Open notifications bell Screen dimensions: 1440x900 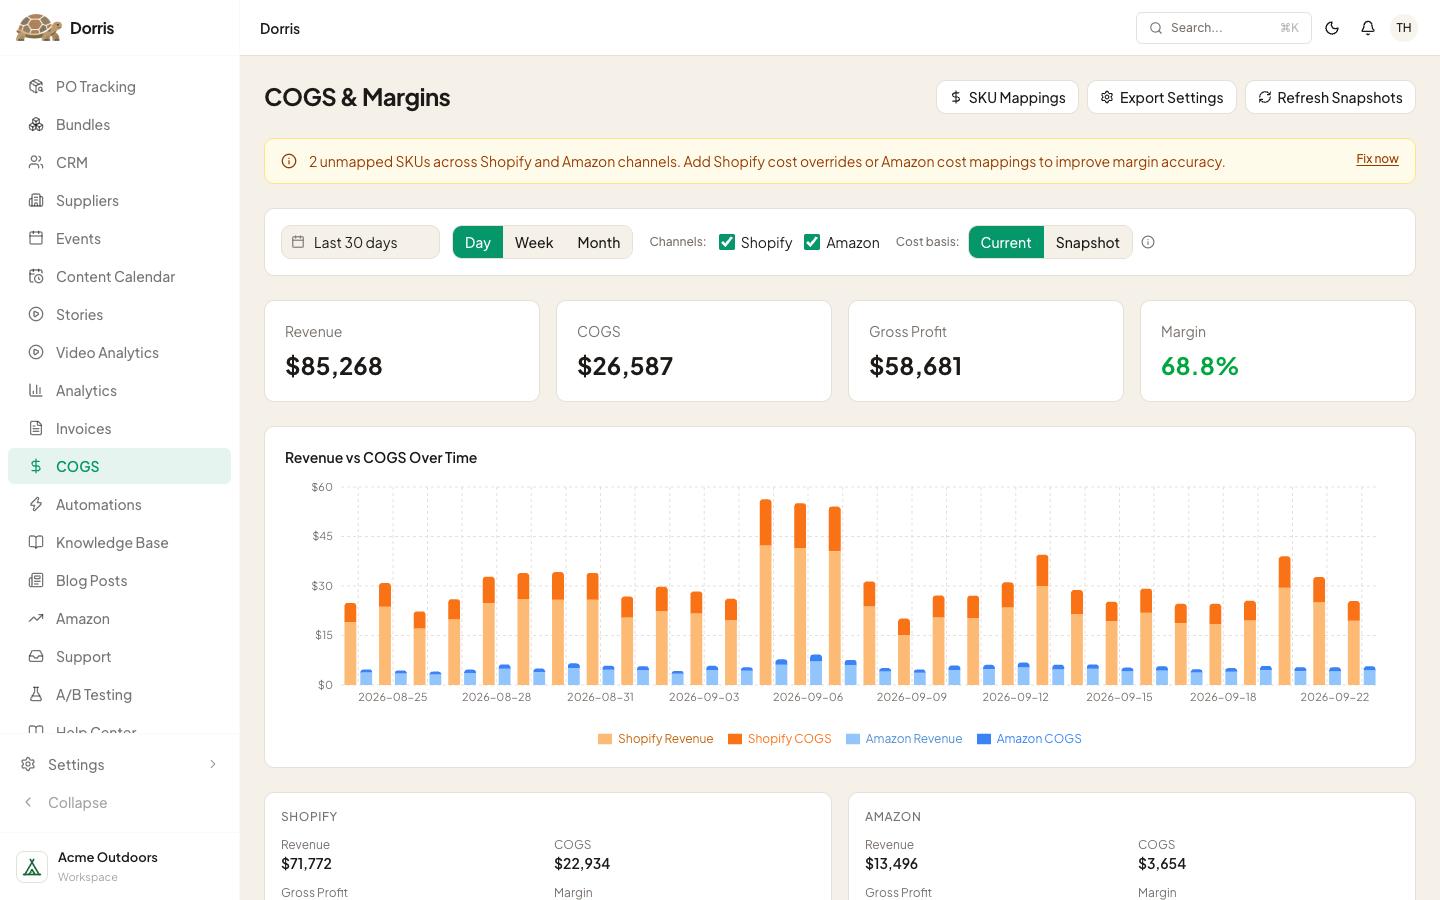point(1368,28)
